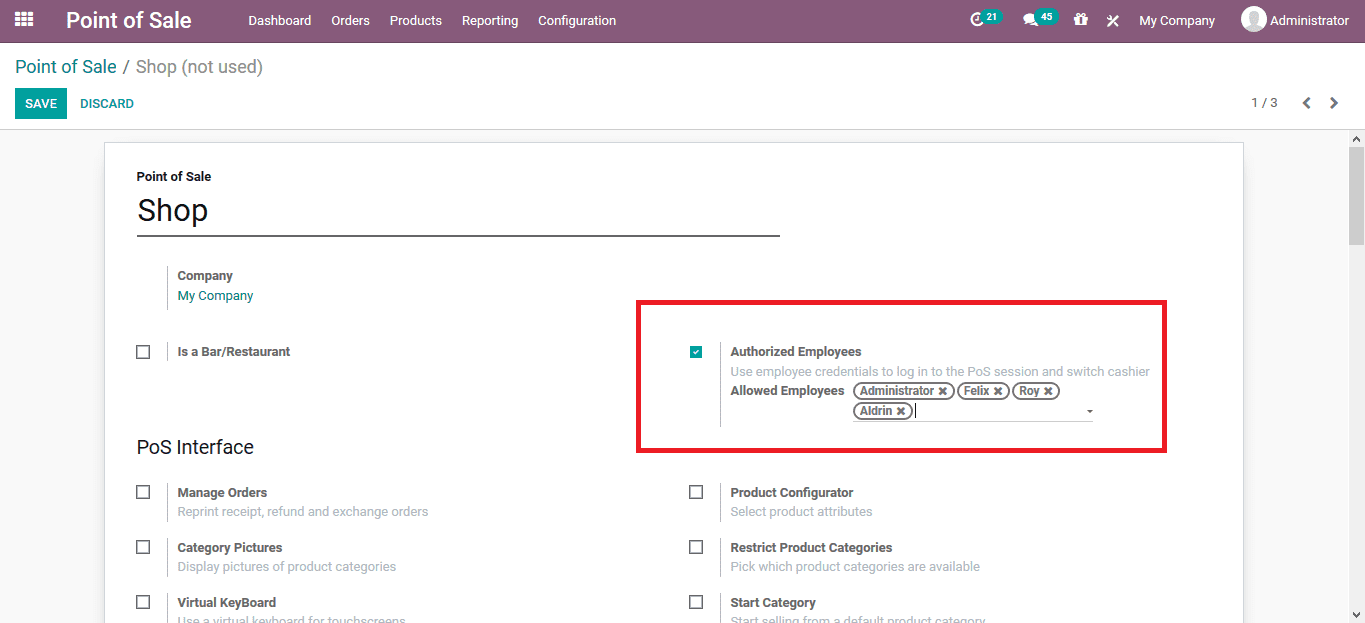Enable the Category Pictures checkbox
Screen dimensions: 1365x623
143,547
